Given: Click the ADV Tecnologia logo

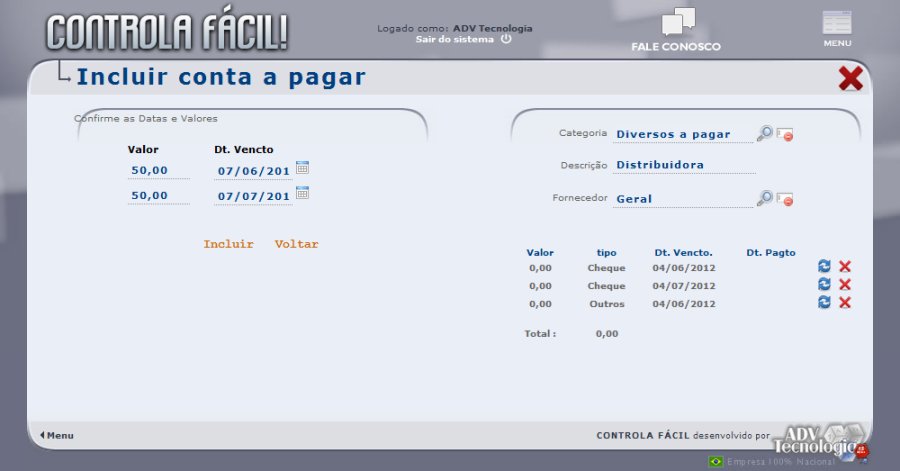Looking at the screenshot, I should click(x=820, y=441).
